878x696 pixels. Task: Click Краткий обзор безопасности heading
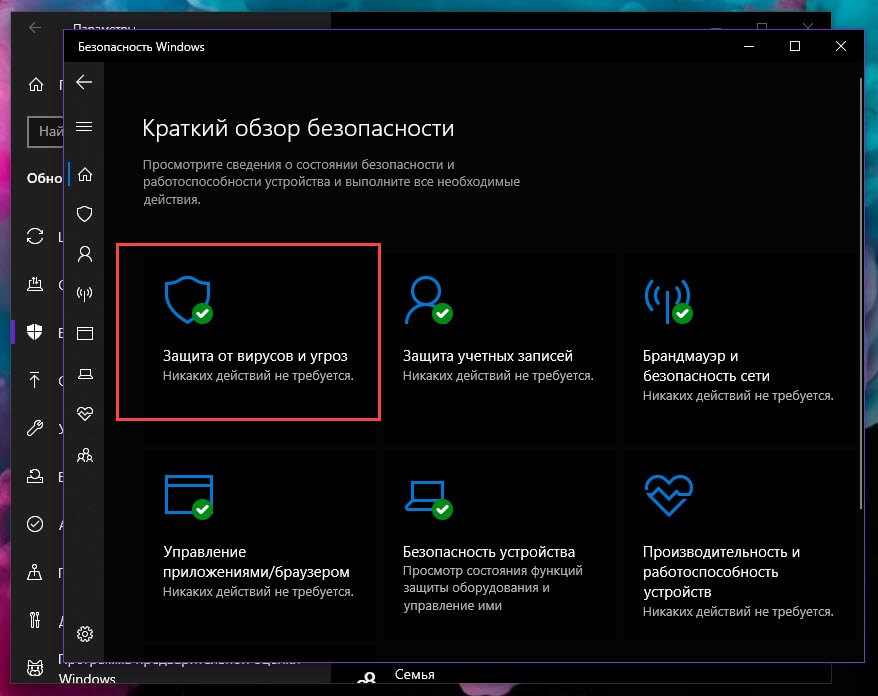(x=298, y=128)
